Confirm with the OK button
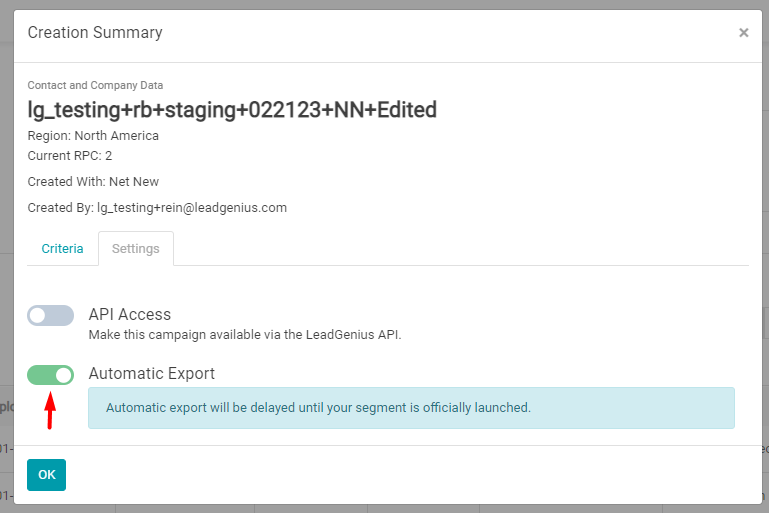Viewport: 769px width, 513px height. (x=47, y=475)
